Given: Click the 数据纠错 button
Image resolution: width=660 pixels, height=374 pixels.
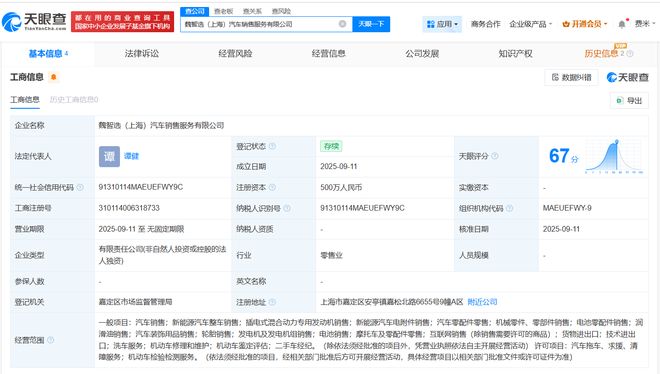Looking at the screenshot, I should point(571,77).
